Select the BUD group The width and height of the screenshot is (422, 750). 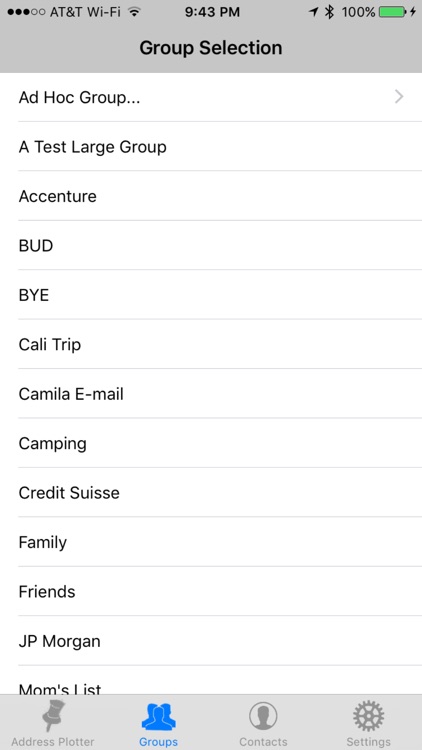coord(211,245)
